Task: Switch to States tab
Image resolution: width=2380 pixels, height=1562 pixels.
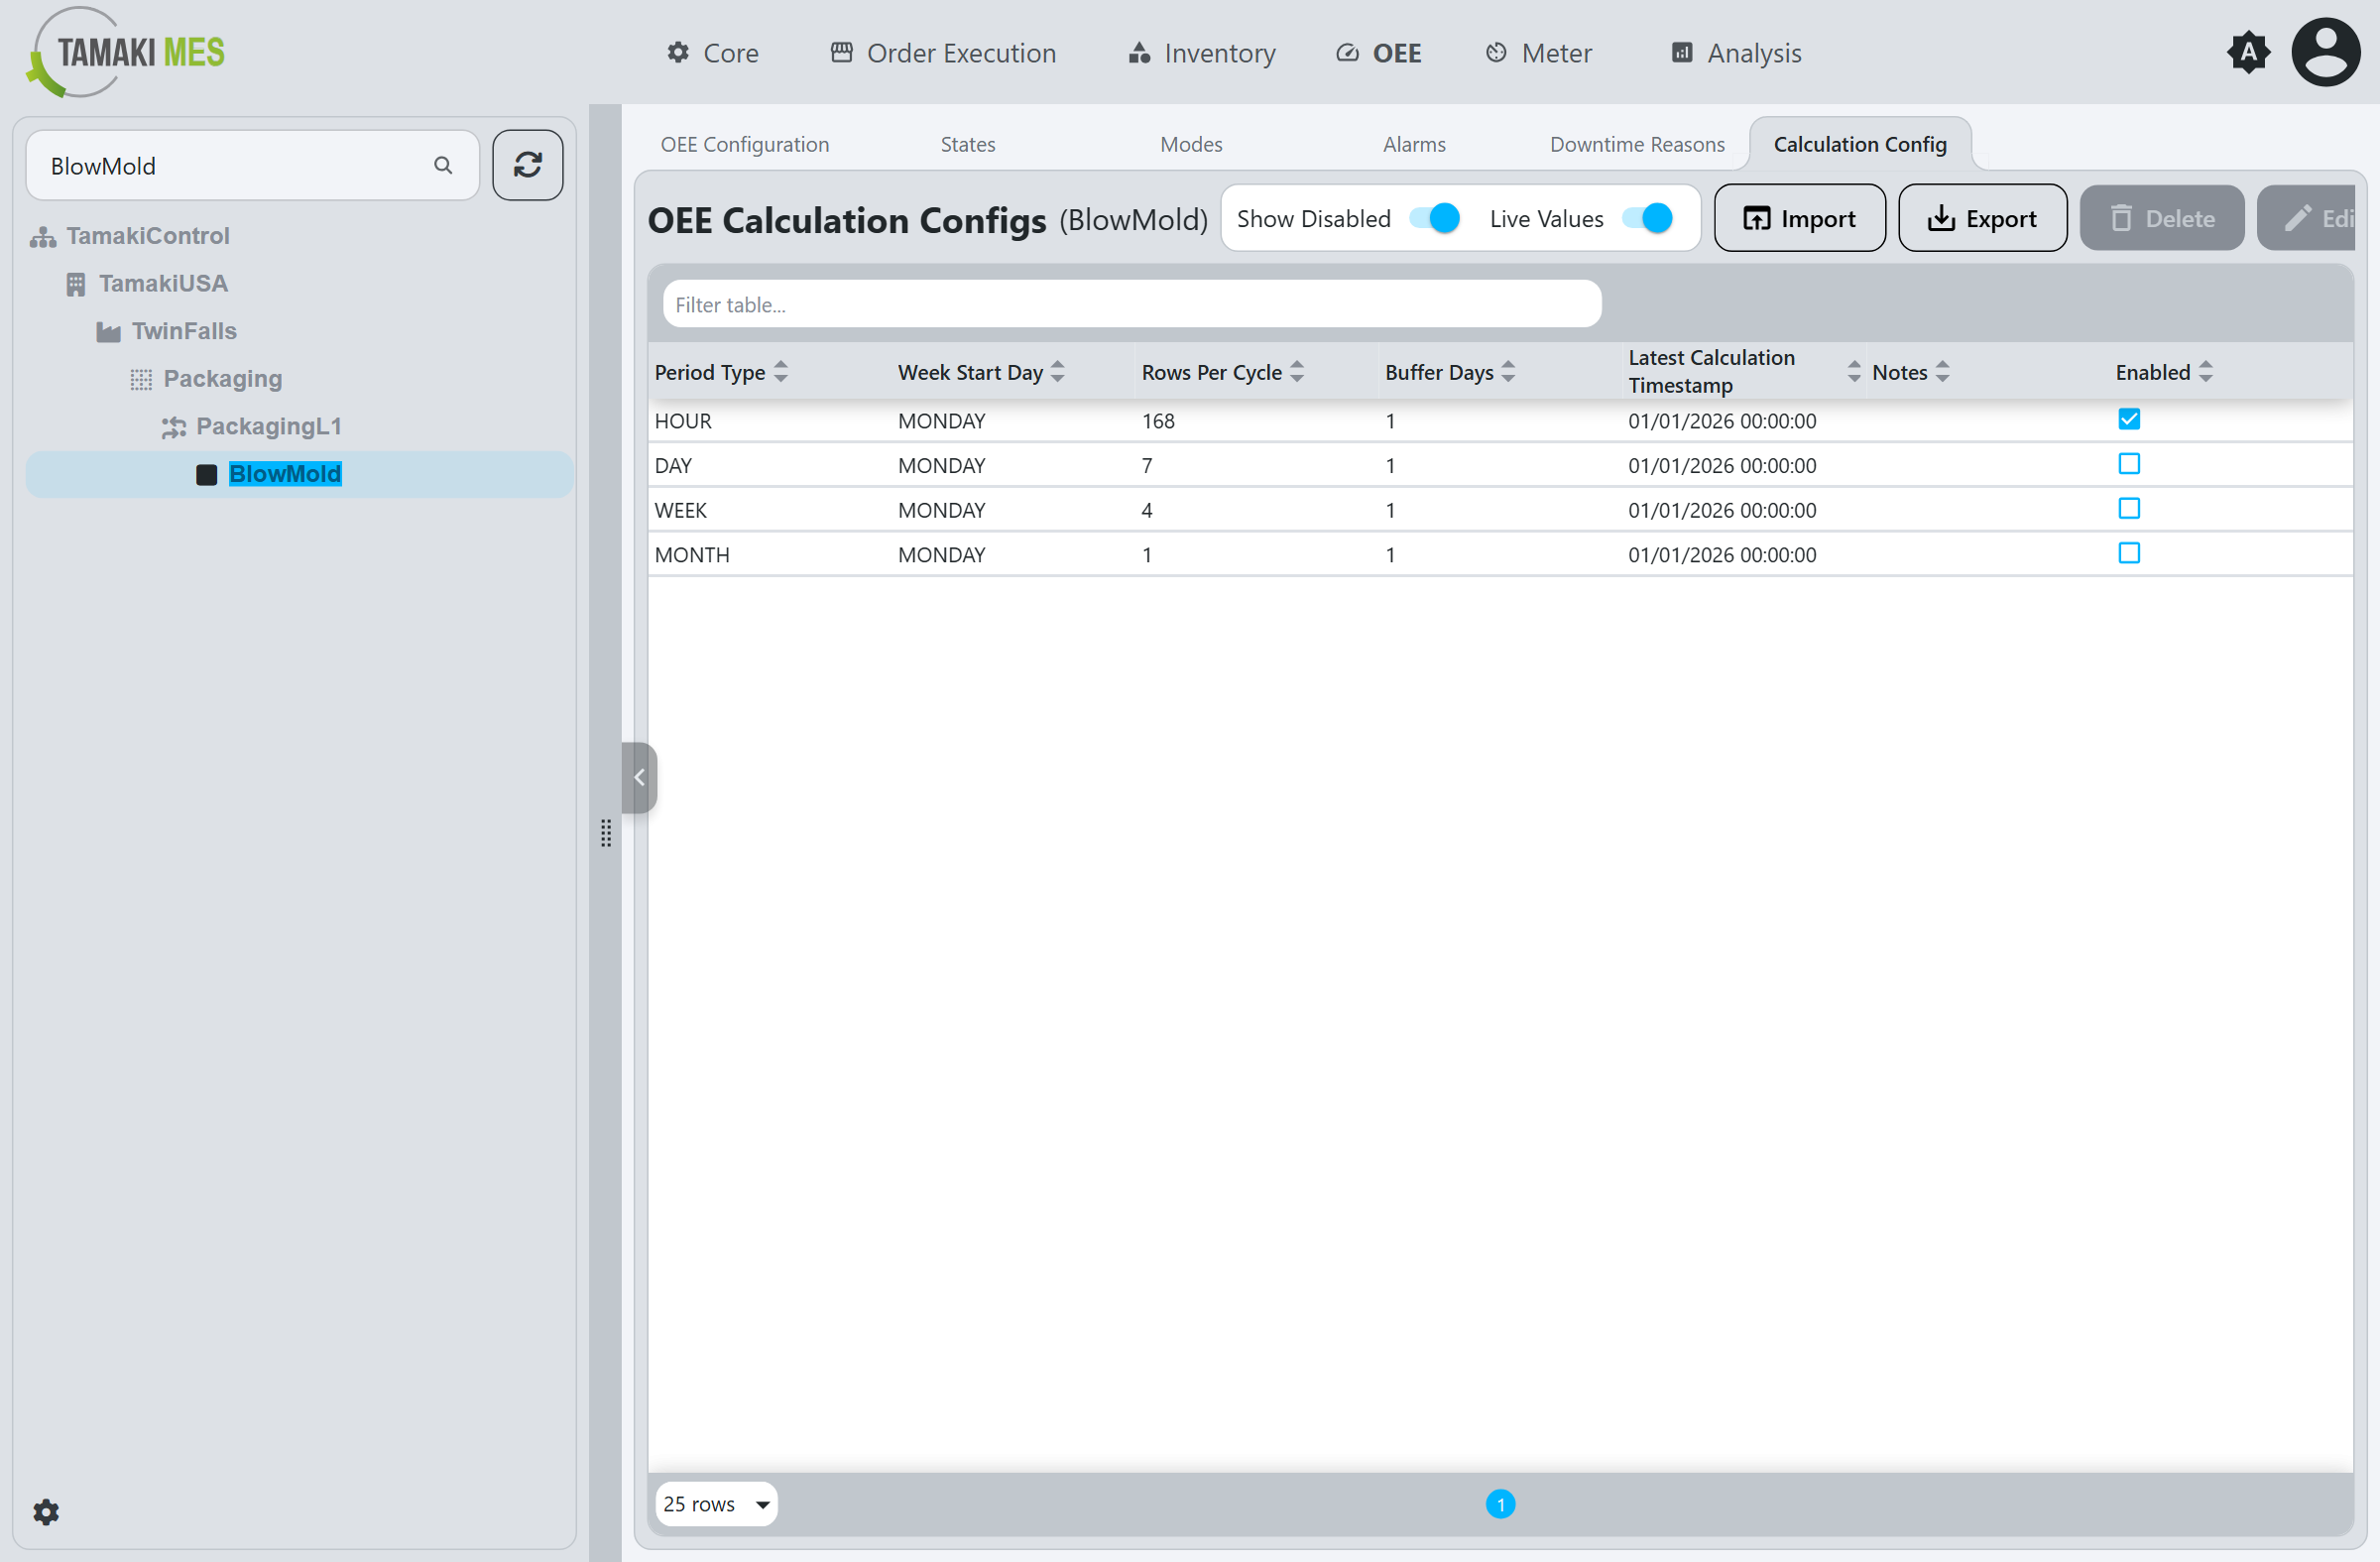Action: coord(968,144)
